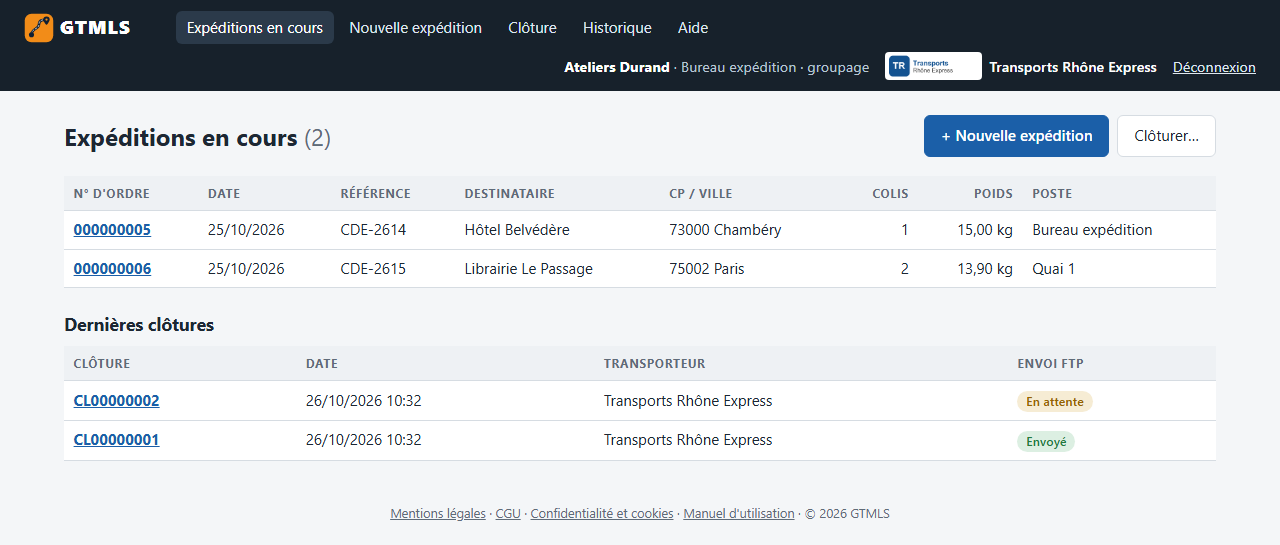Click recipient Hôtel Belvédère

tap(517, 230)
